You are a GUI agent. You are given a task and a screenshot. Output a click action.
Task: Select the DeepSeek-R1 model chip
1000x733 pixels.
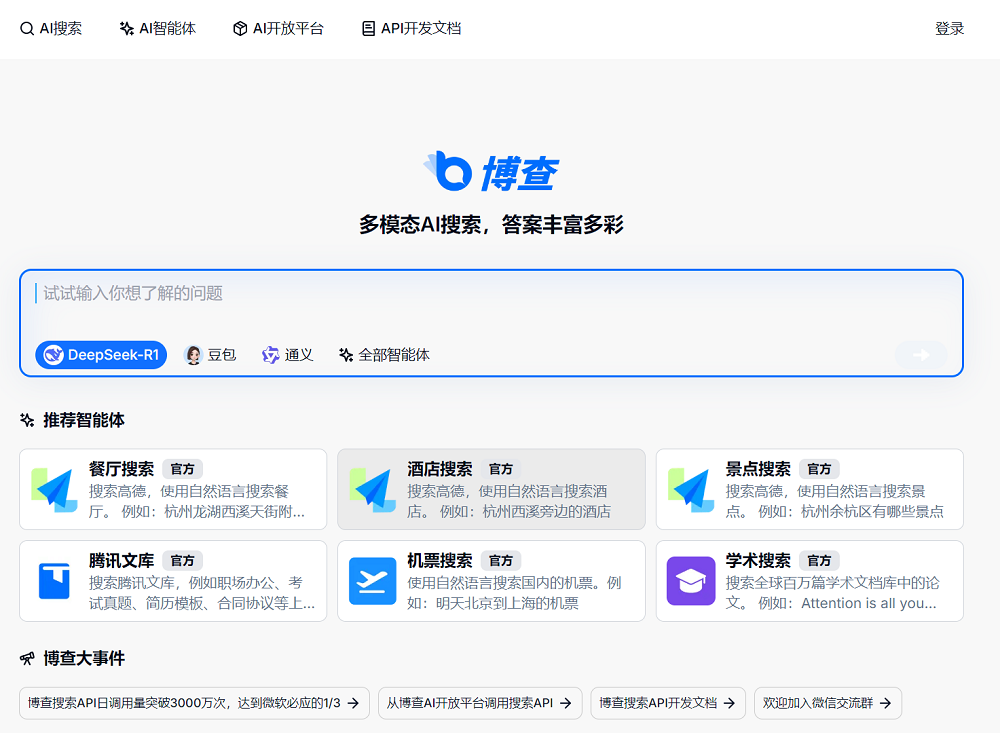click(100, 354)
